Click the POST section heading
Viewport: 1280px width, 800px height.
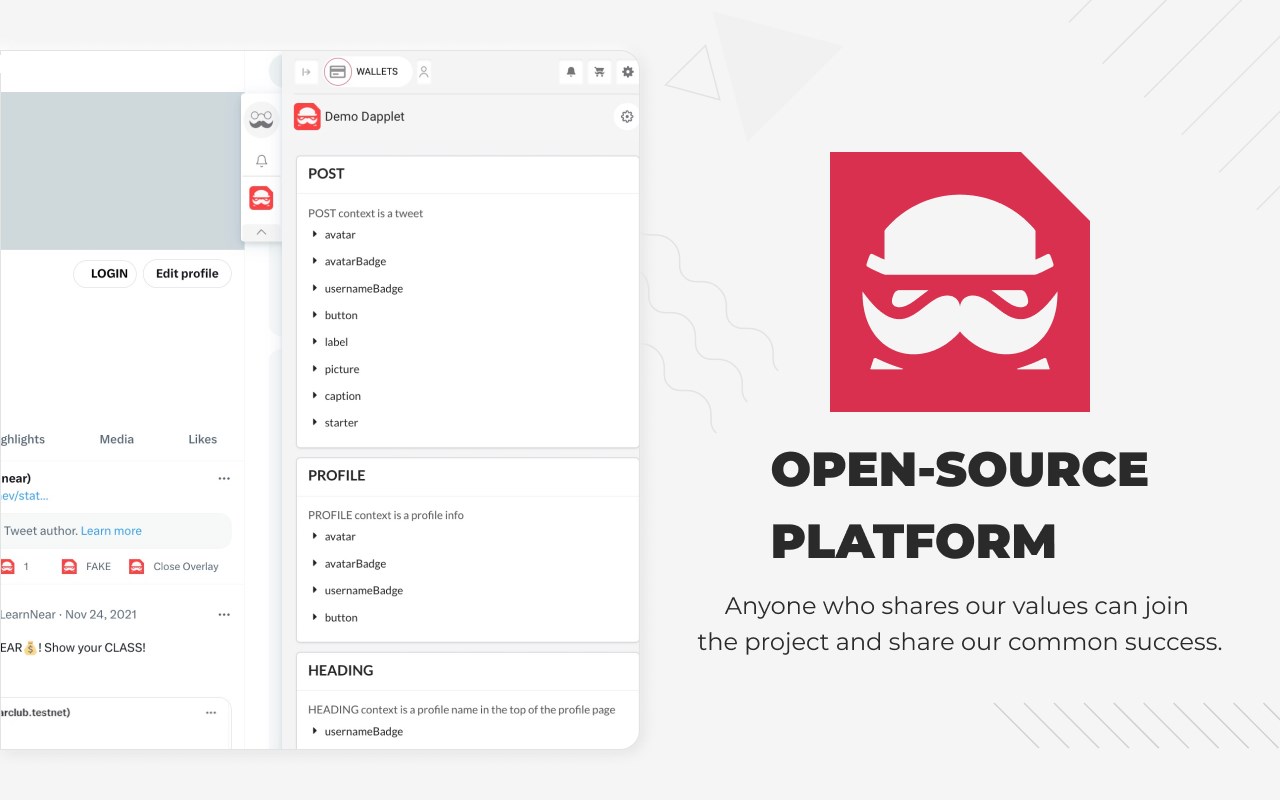(x=326, y=174)
